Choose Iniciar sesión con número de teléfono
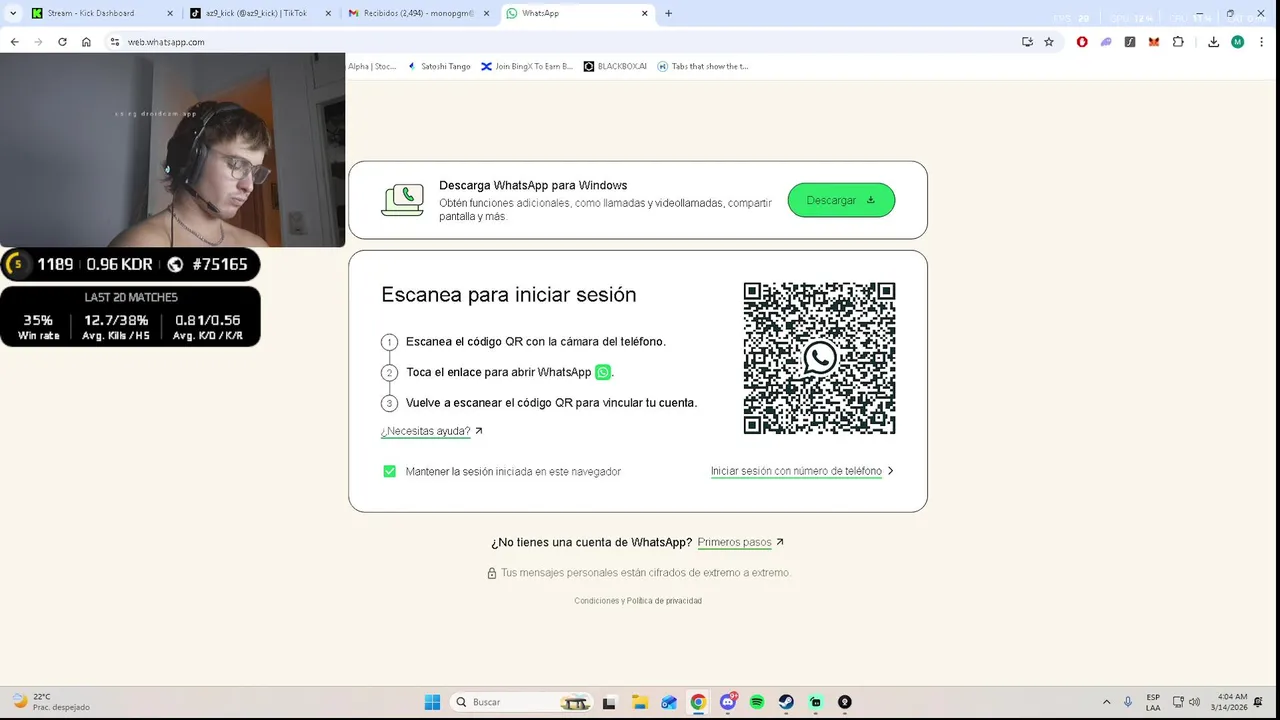Screen dimensions: 1280x720 point(802,471)
